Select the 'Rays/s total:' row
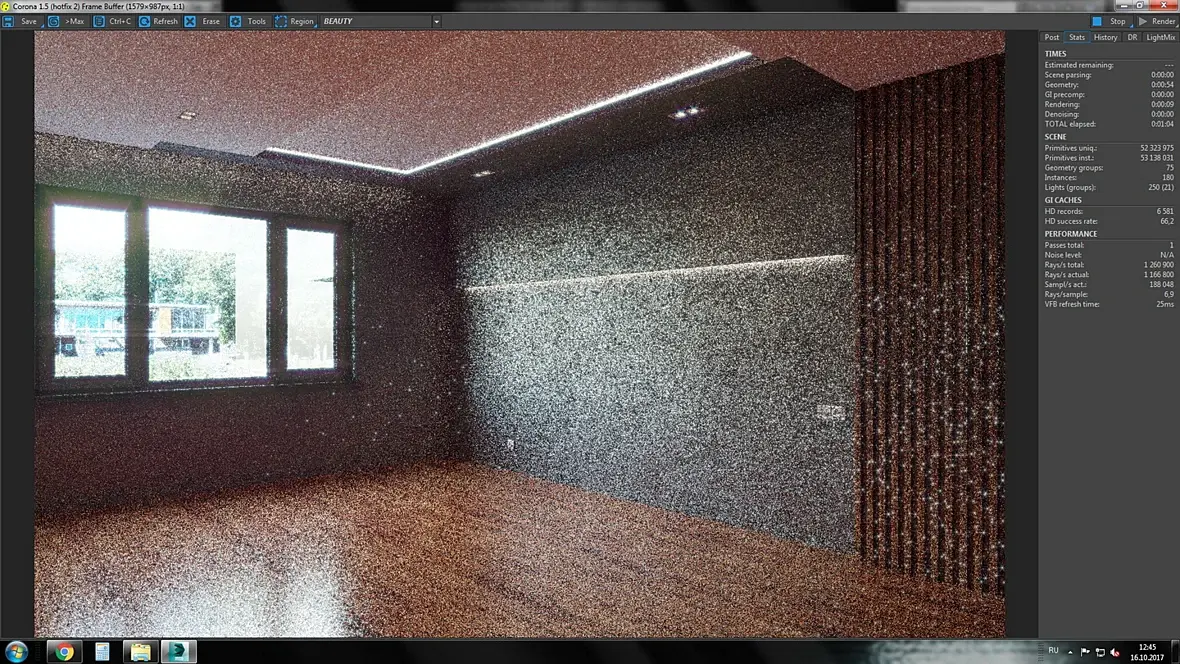This screenshot has height=664, width=1180. tap(1109, 265)
